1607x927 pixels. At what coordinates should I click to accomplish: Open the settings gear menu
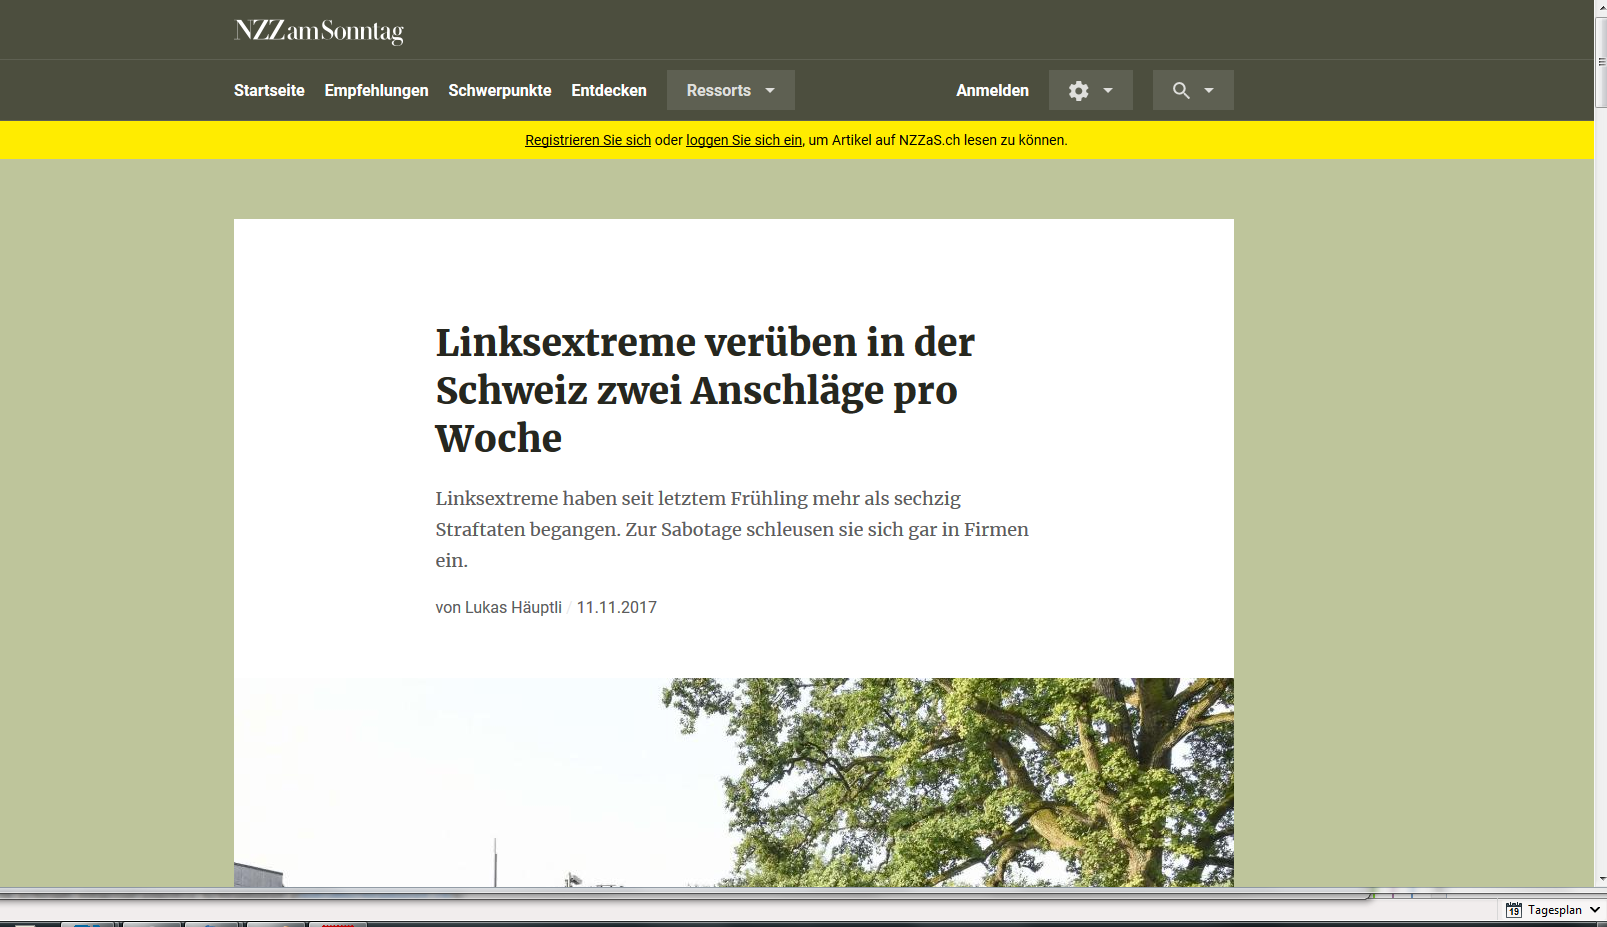(x=1078, y=91)
